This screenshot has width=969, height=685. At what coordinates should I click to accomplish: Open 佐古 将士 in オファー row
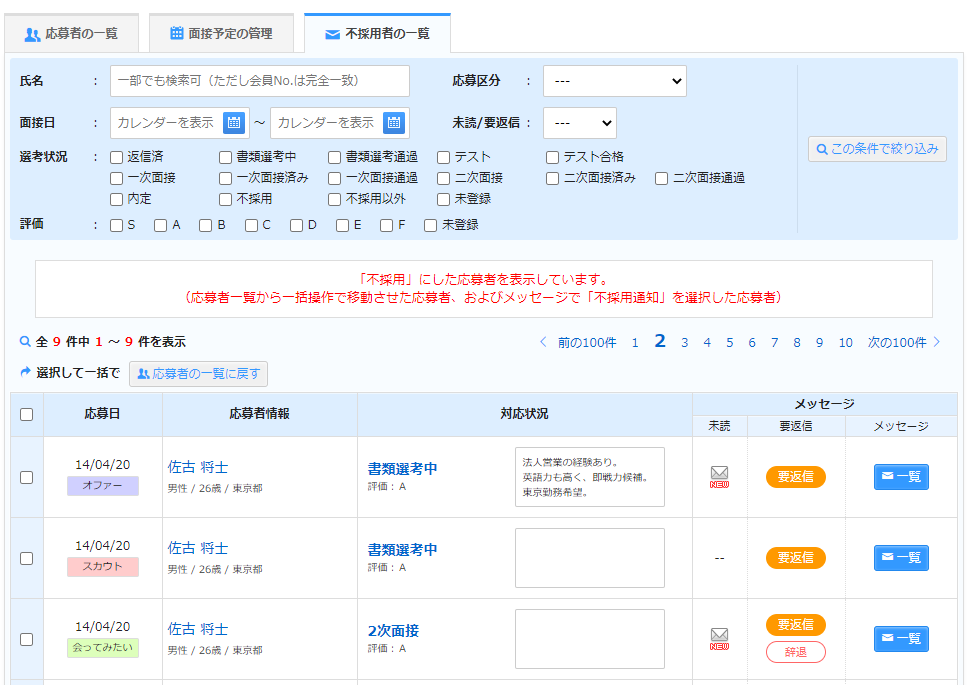[198, 467]
